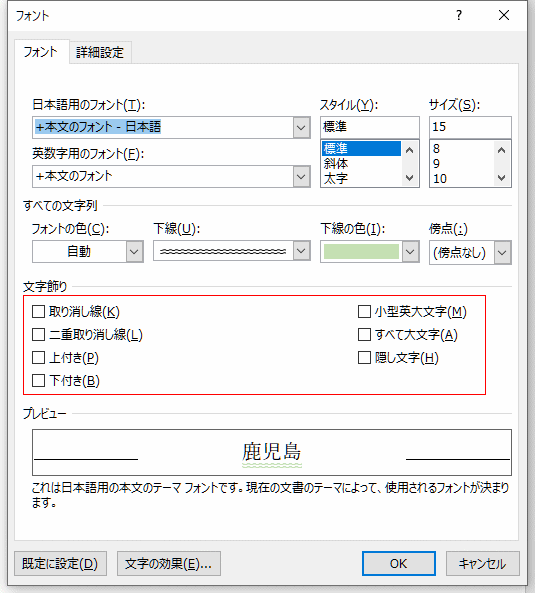Click down arrow in size list
This screenshot has width=535, height=593.
(x=502, y=178)
